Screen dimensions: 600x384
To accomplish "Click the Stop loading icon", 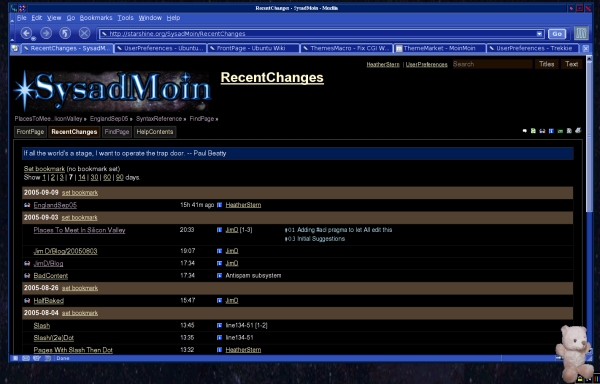I will point(85,33).
